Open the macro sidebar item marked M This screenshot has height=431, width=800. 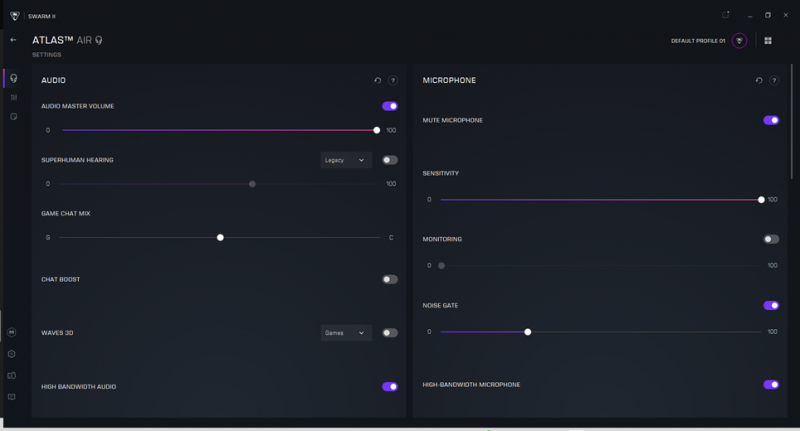coord(12,332)
